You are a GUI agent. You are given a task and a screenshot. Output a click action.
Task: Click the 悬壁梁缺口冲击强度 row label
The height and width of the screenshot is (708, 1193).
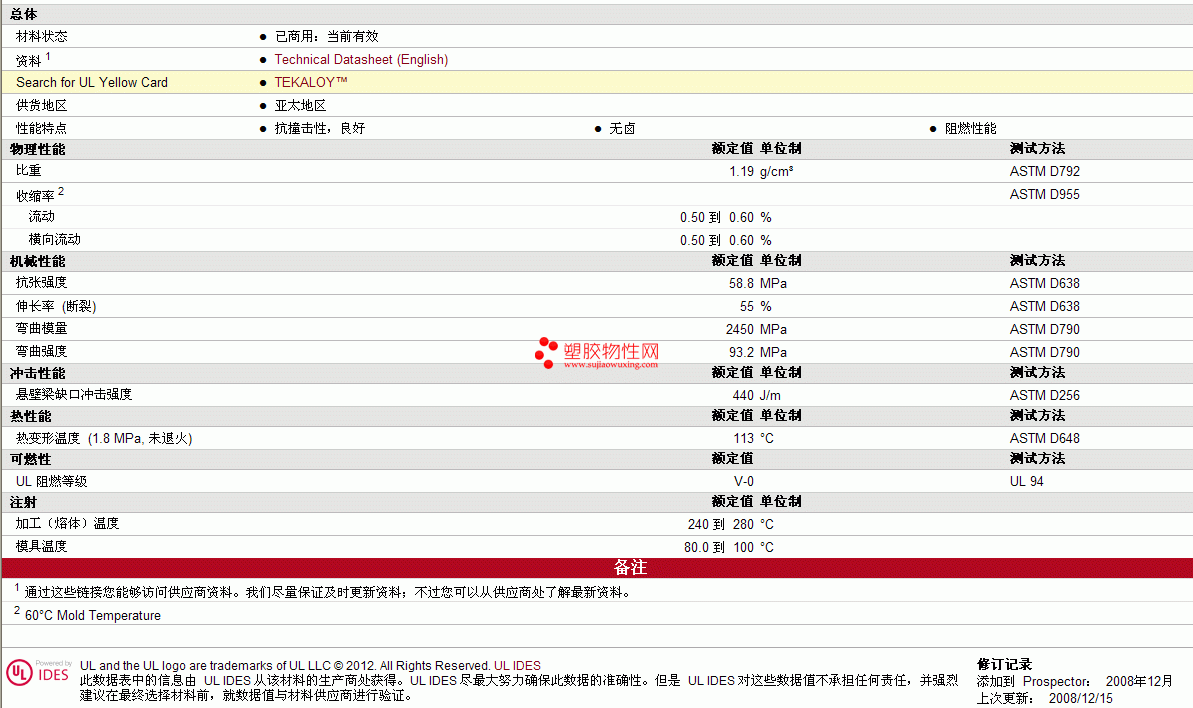coord(74,395)
